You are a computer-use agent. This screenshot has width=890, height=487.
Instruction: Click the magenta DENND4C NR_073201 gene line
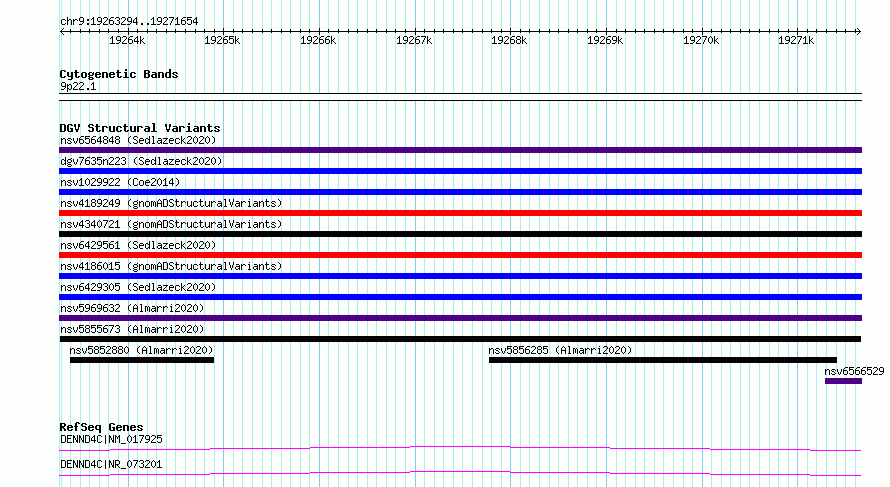[x=460, y=473]
